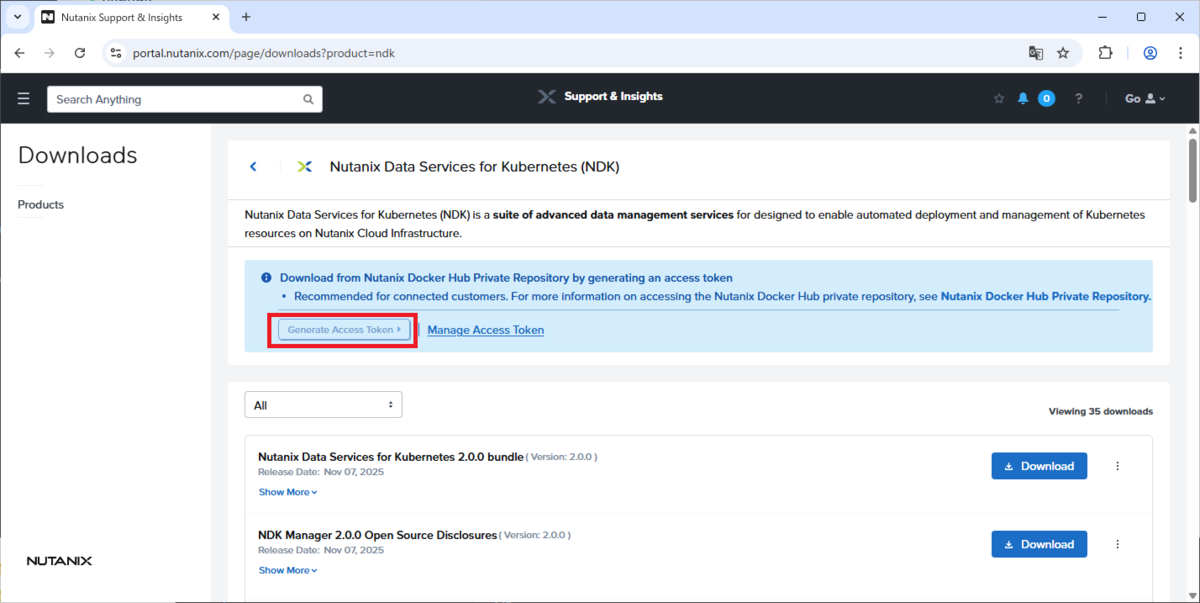Image resolution: width=1200 pixels, height=603 pixels.
Task: Click the translate page icon
Action: point(1036,53)
